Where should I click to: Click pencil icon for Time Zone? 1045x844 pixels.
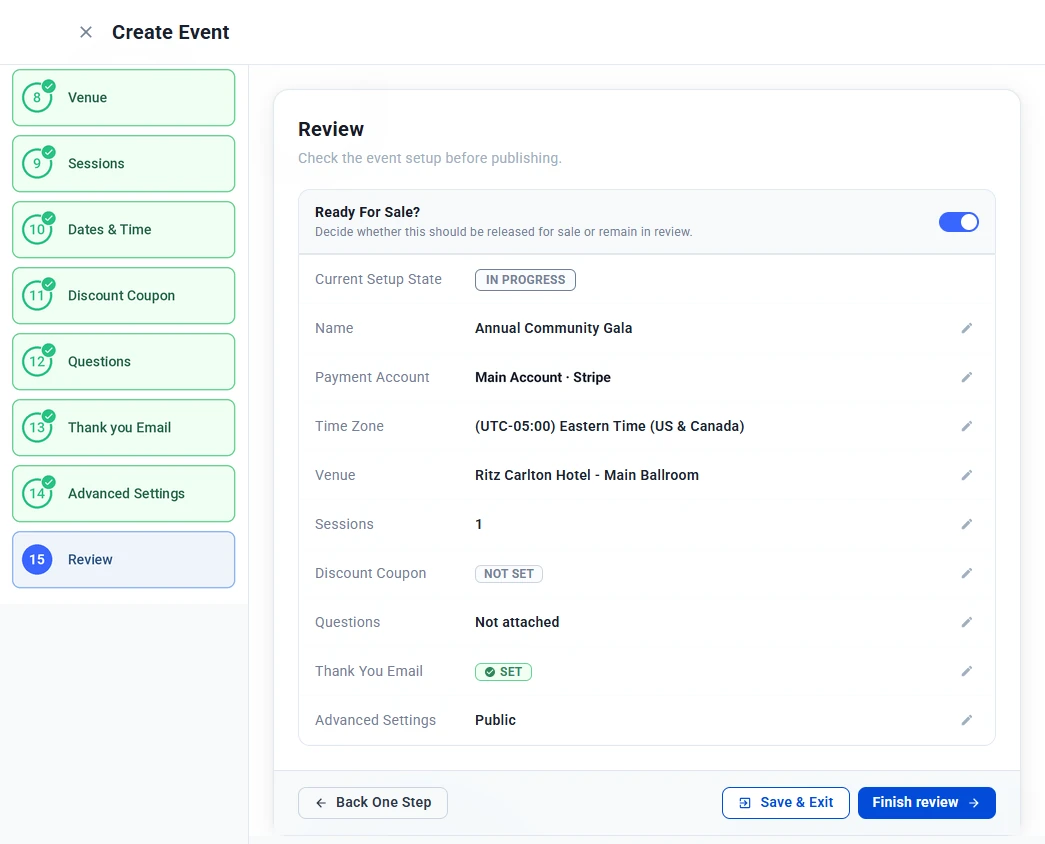(x=966, y=426)
